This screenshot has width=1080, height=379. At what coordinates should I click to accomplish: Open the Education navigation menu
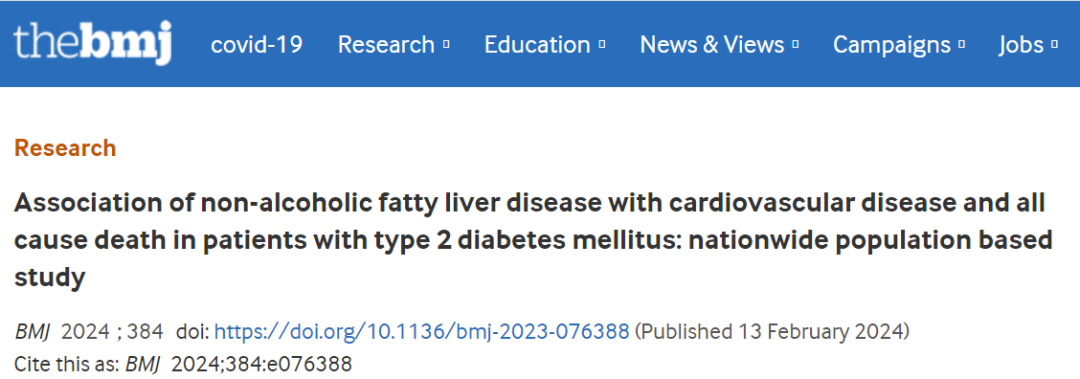(537, 45)
